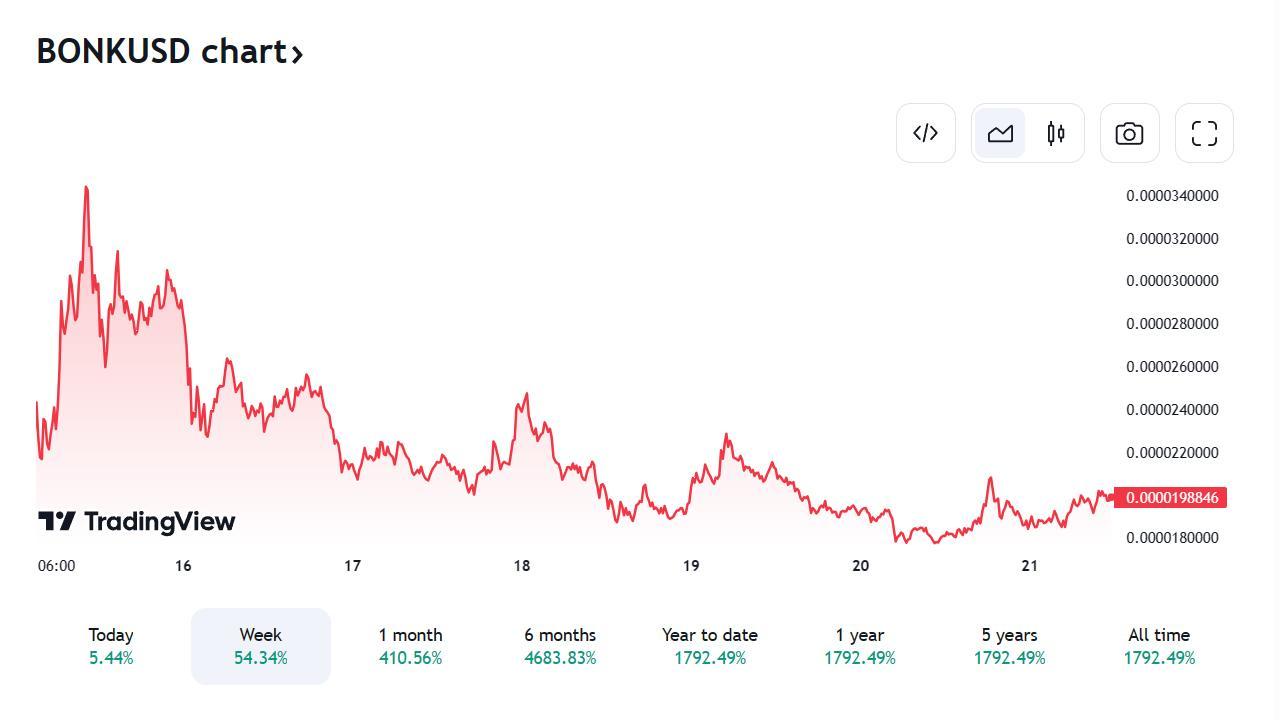Image resolution: width=1280 pixels, height=720 pixels.
Task: Click the TradingView logo
Action: pos(137,521)
